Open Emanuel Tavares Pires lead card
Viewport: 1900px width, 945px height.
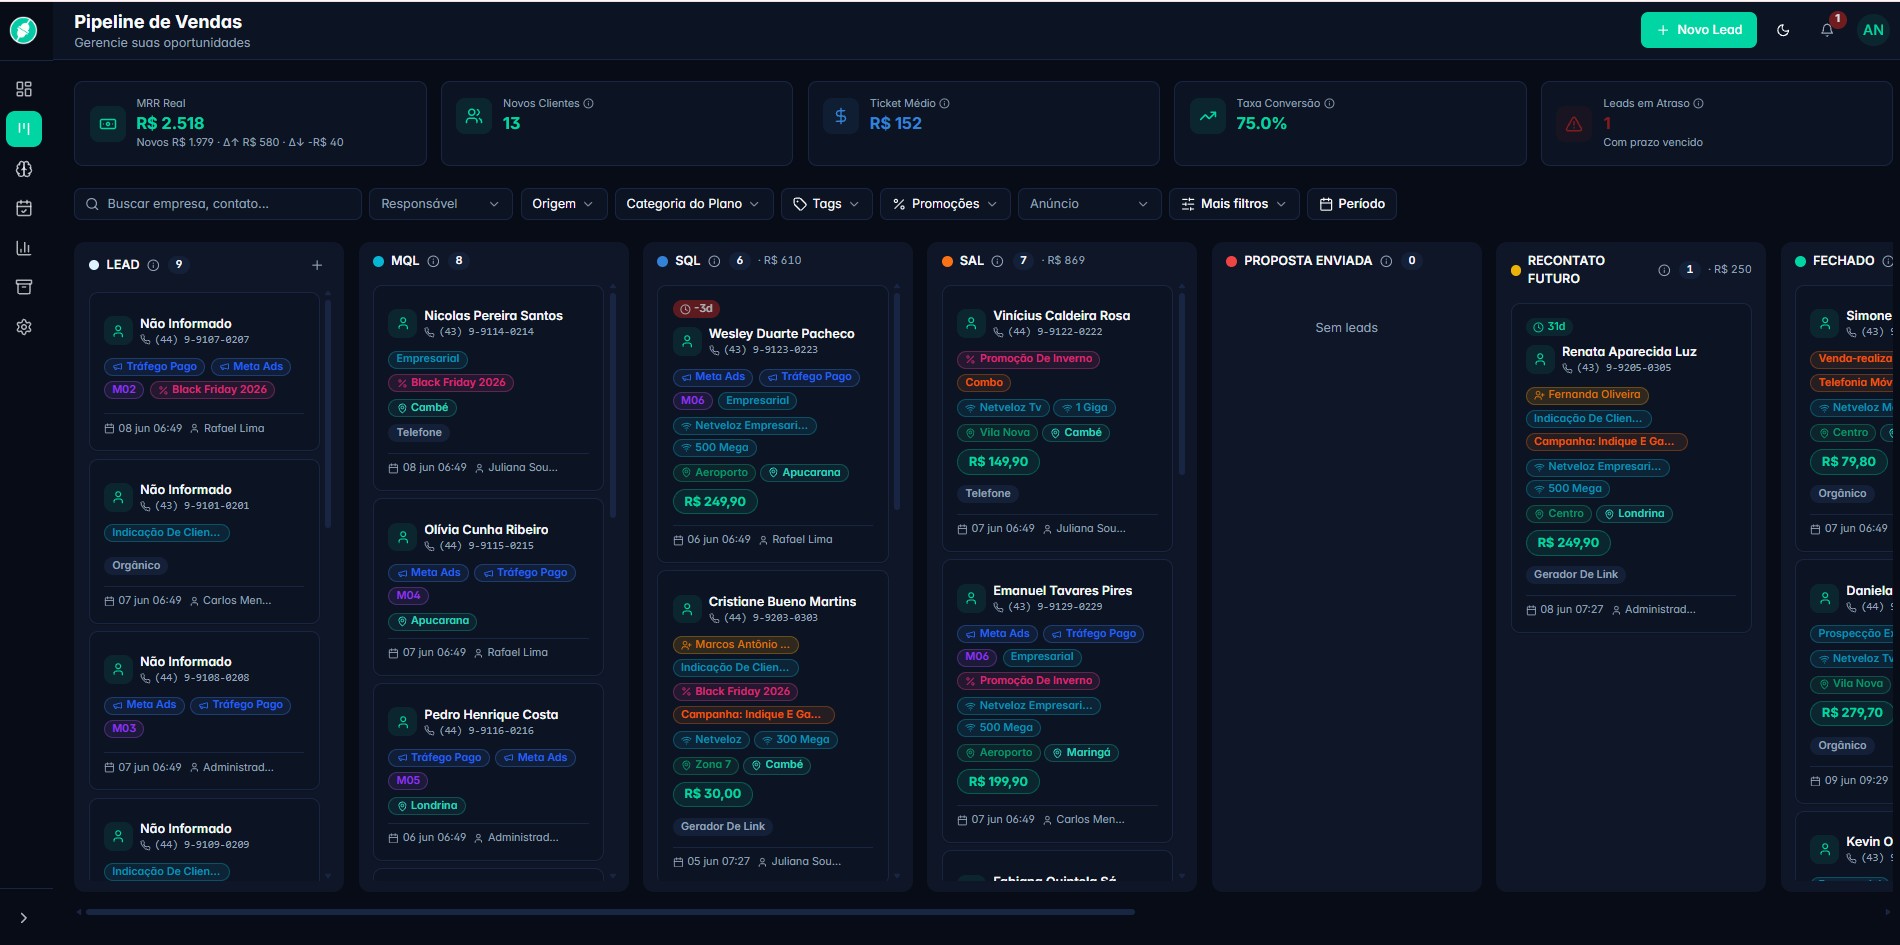pyautogui.click(x=1057, y=701)
